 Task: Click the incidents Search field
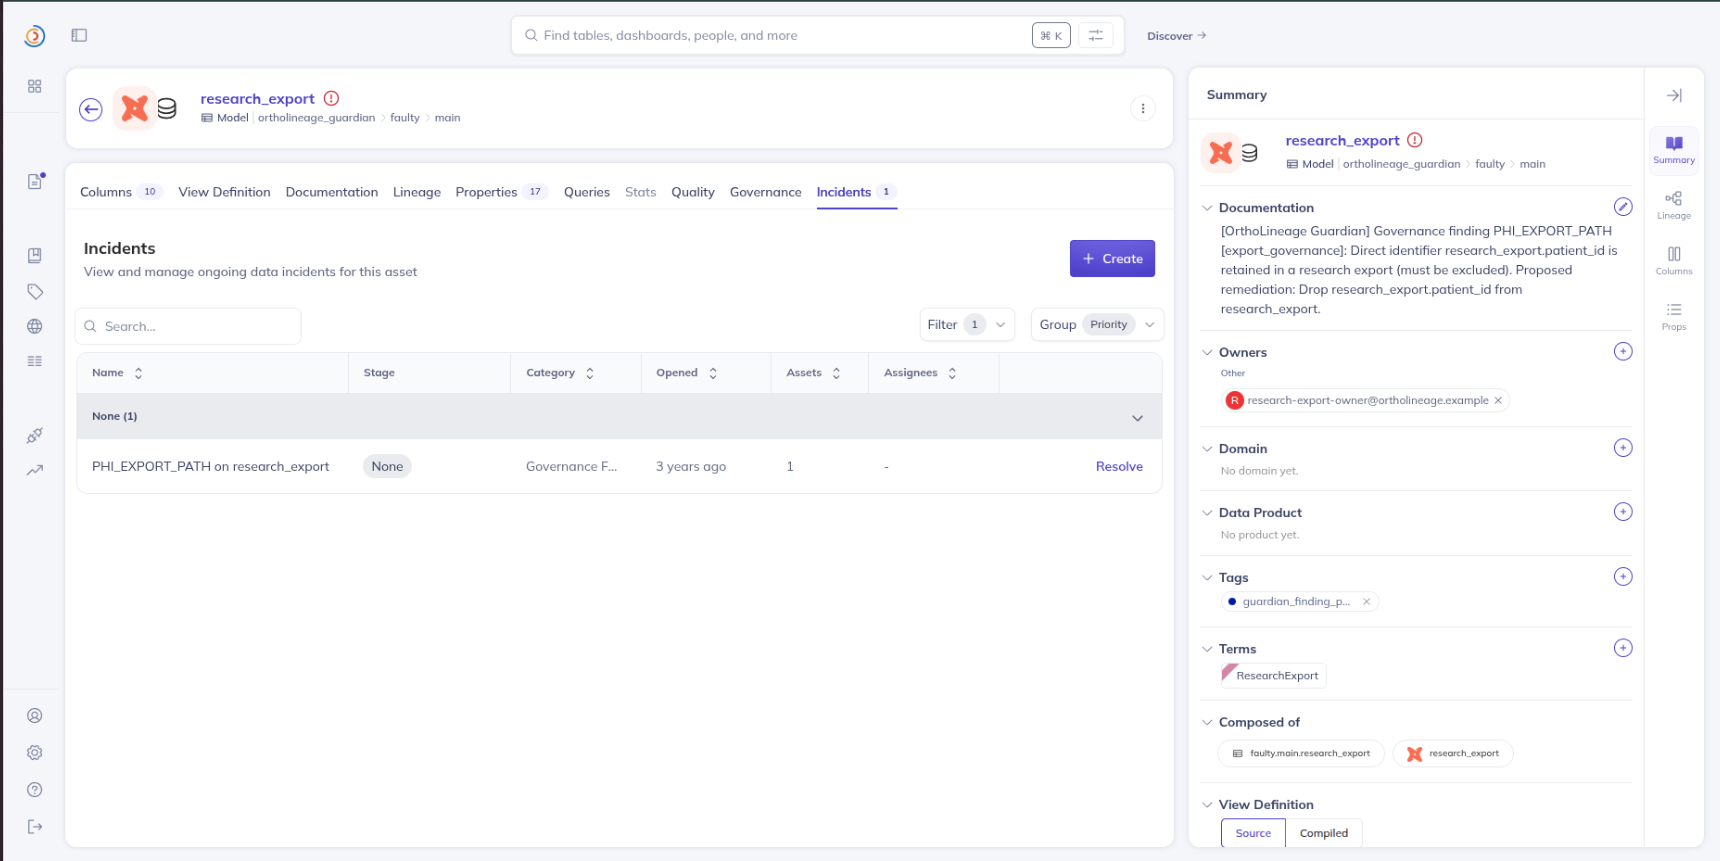tap(188, 326)
